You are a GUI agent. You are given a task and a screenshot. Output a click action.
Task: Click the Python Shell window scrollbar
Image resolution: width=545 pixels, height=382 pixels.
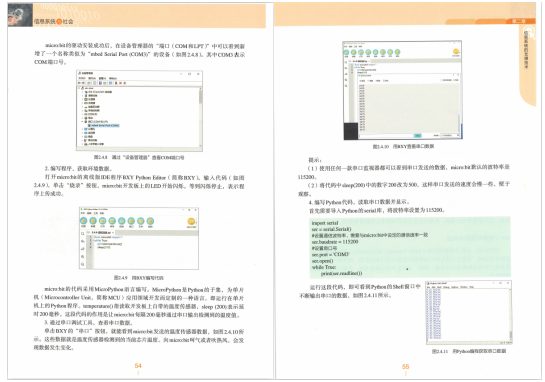510,314
